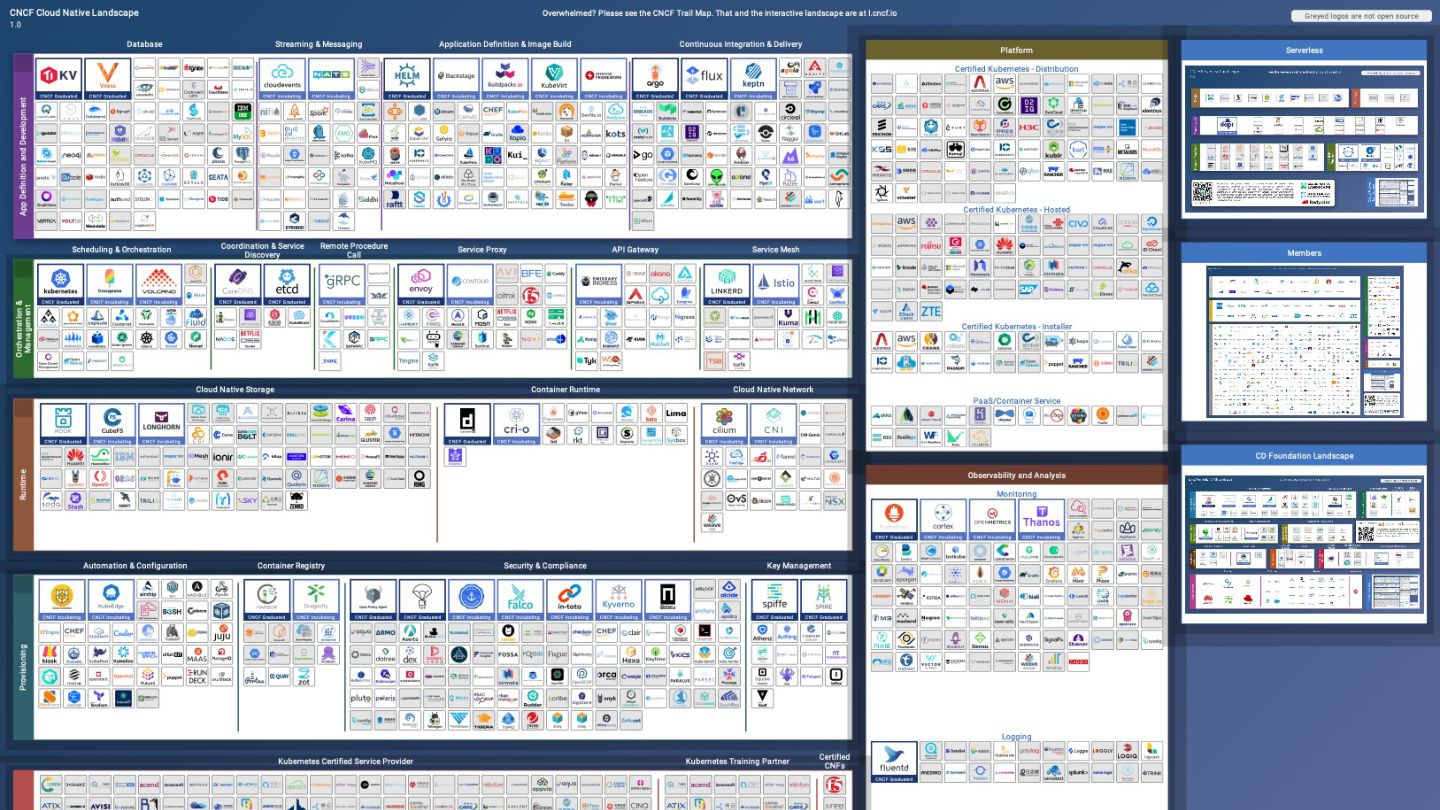The height and width of the screenshot is (810, 1440).
Task: Select the spiffe key management card
Action: click(x=775, y=600)
